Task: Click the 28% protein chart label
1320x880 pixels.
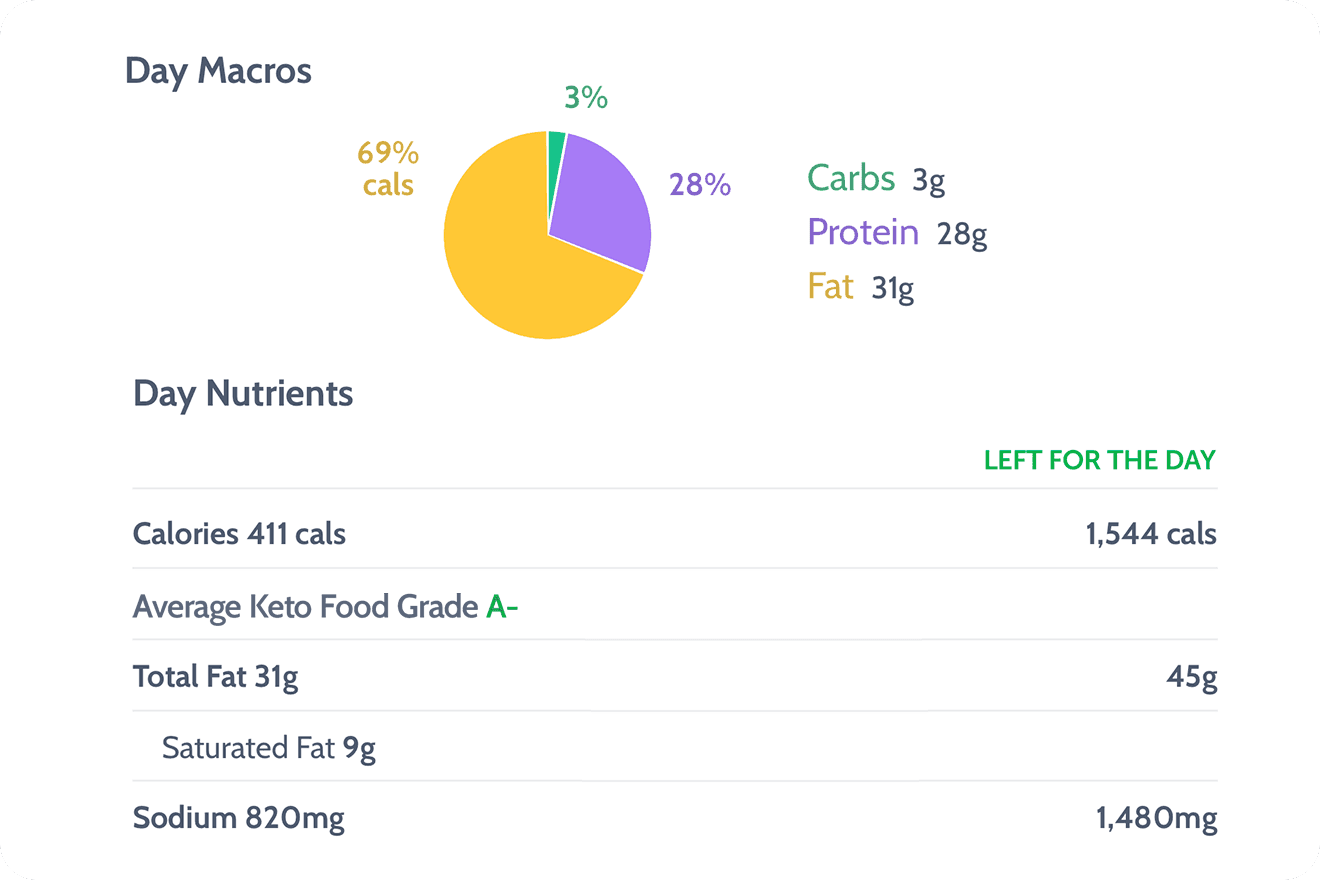Action: click(700, 185)
